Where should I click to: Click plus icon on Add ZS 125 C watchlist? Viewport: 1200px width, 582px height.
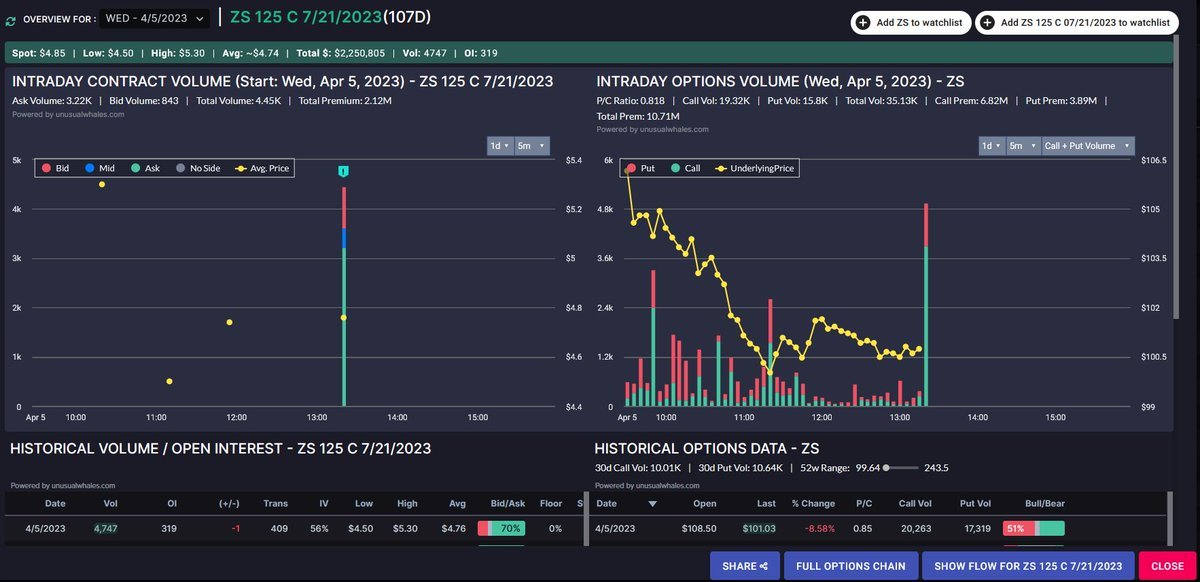[x=989, y=23]
